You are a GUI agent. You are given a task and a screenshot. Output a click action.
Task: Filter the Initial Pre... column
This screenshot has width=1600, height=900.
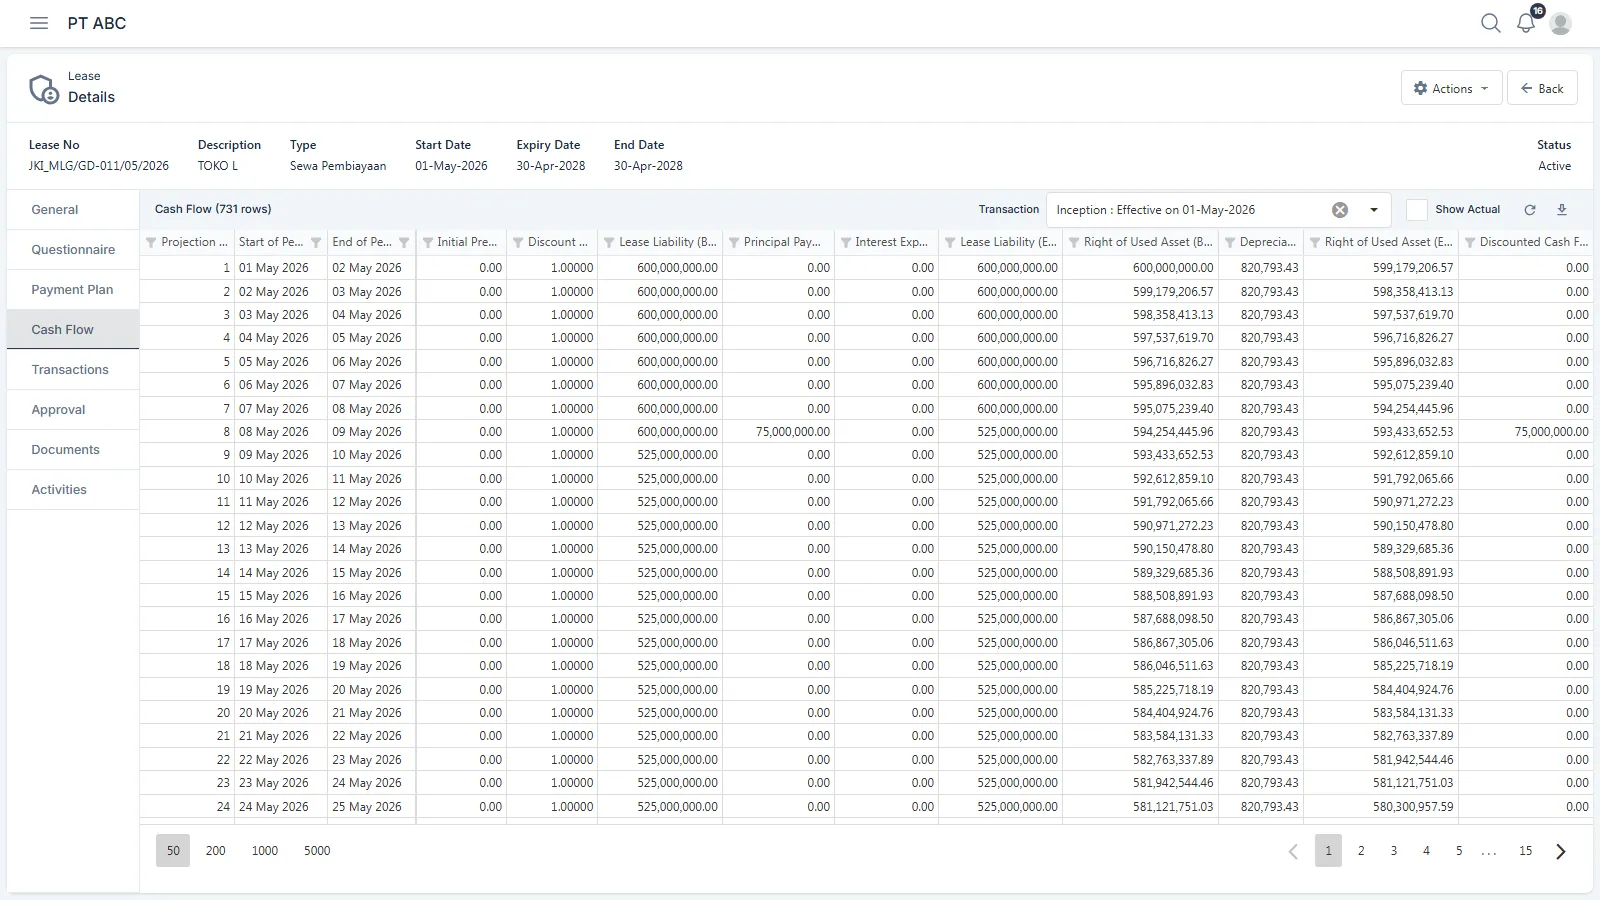click(428, 242)
